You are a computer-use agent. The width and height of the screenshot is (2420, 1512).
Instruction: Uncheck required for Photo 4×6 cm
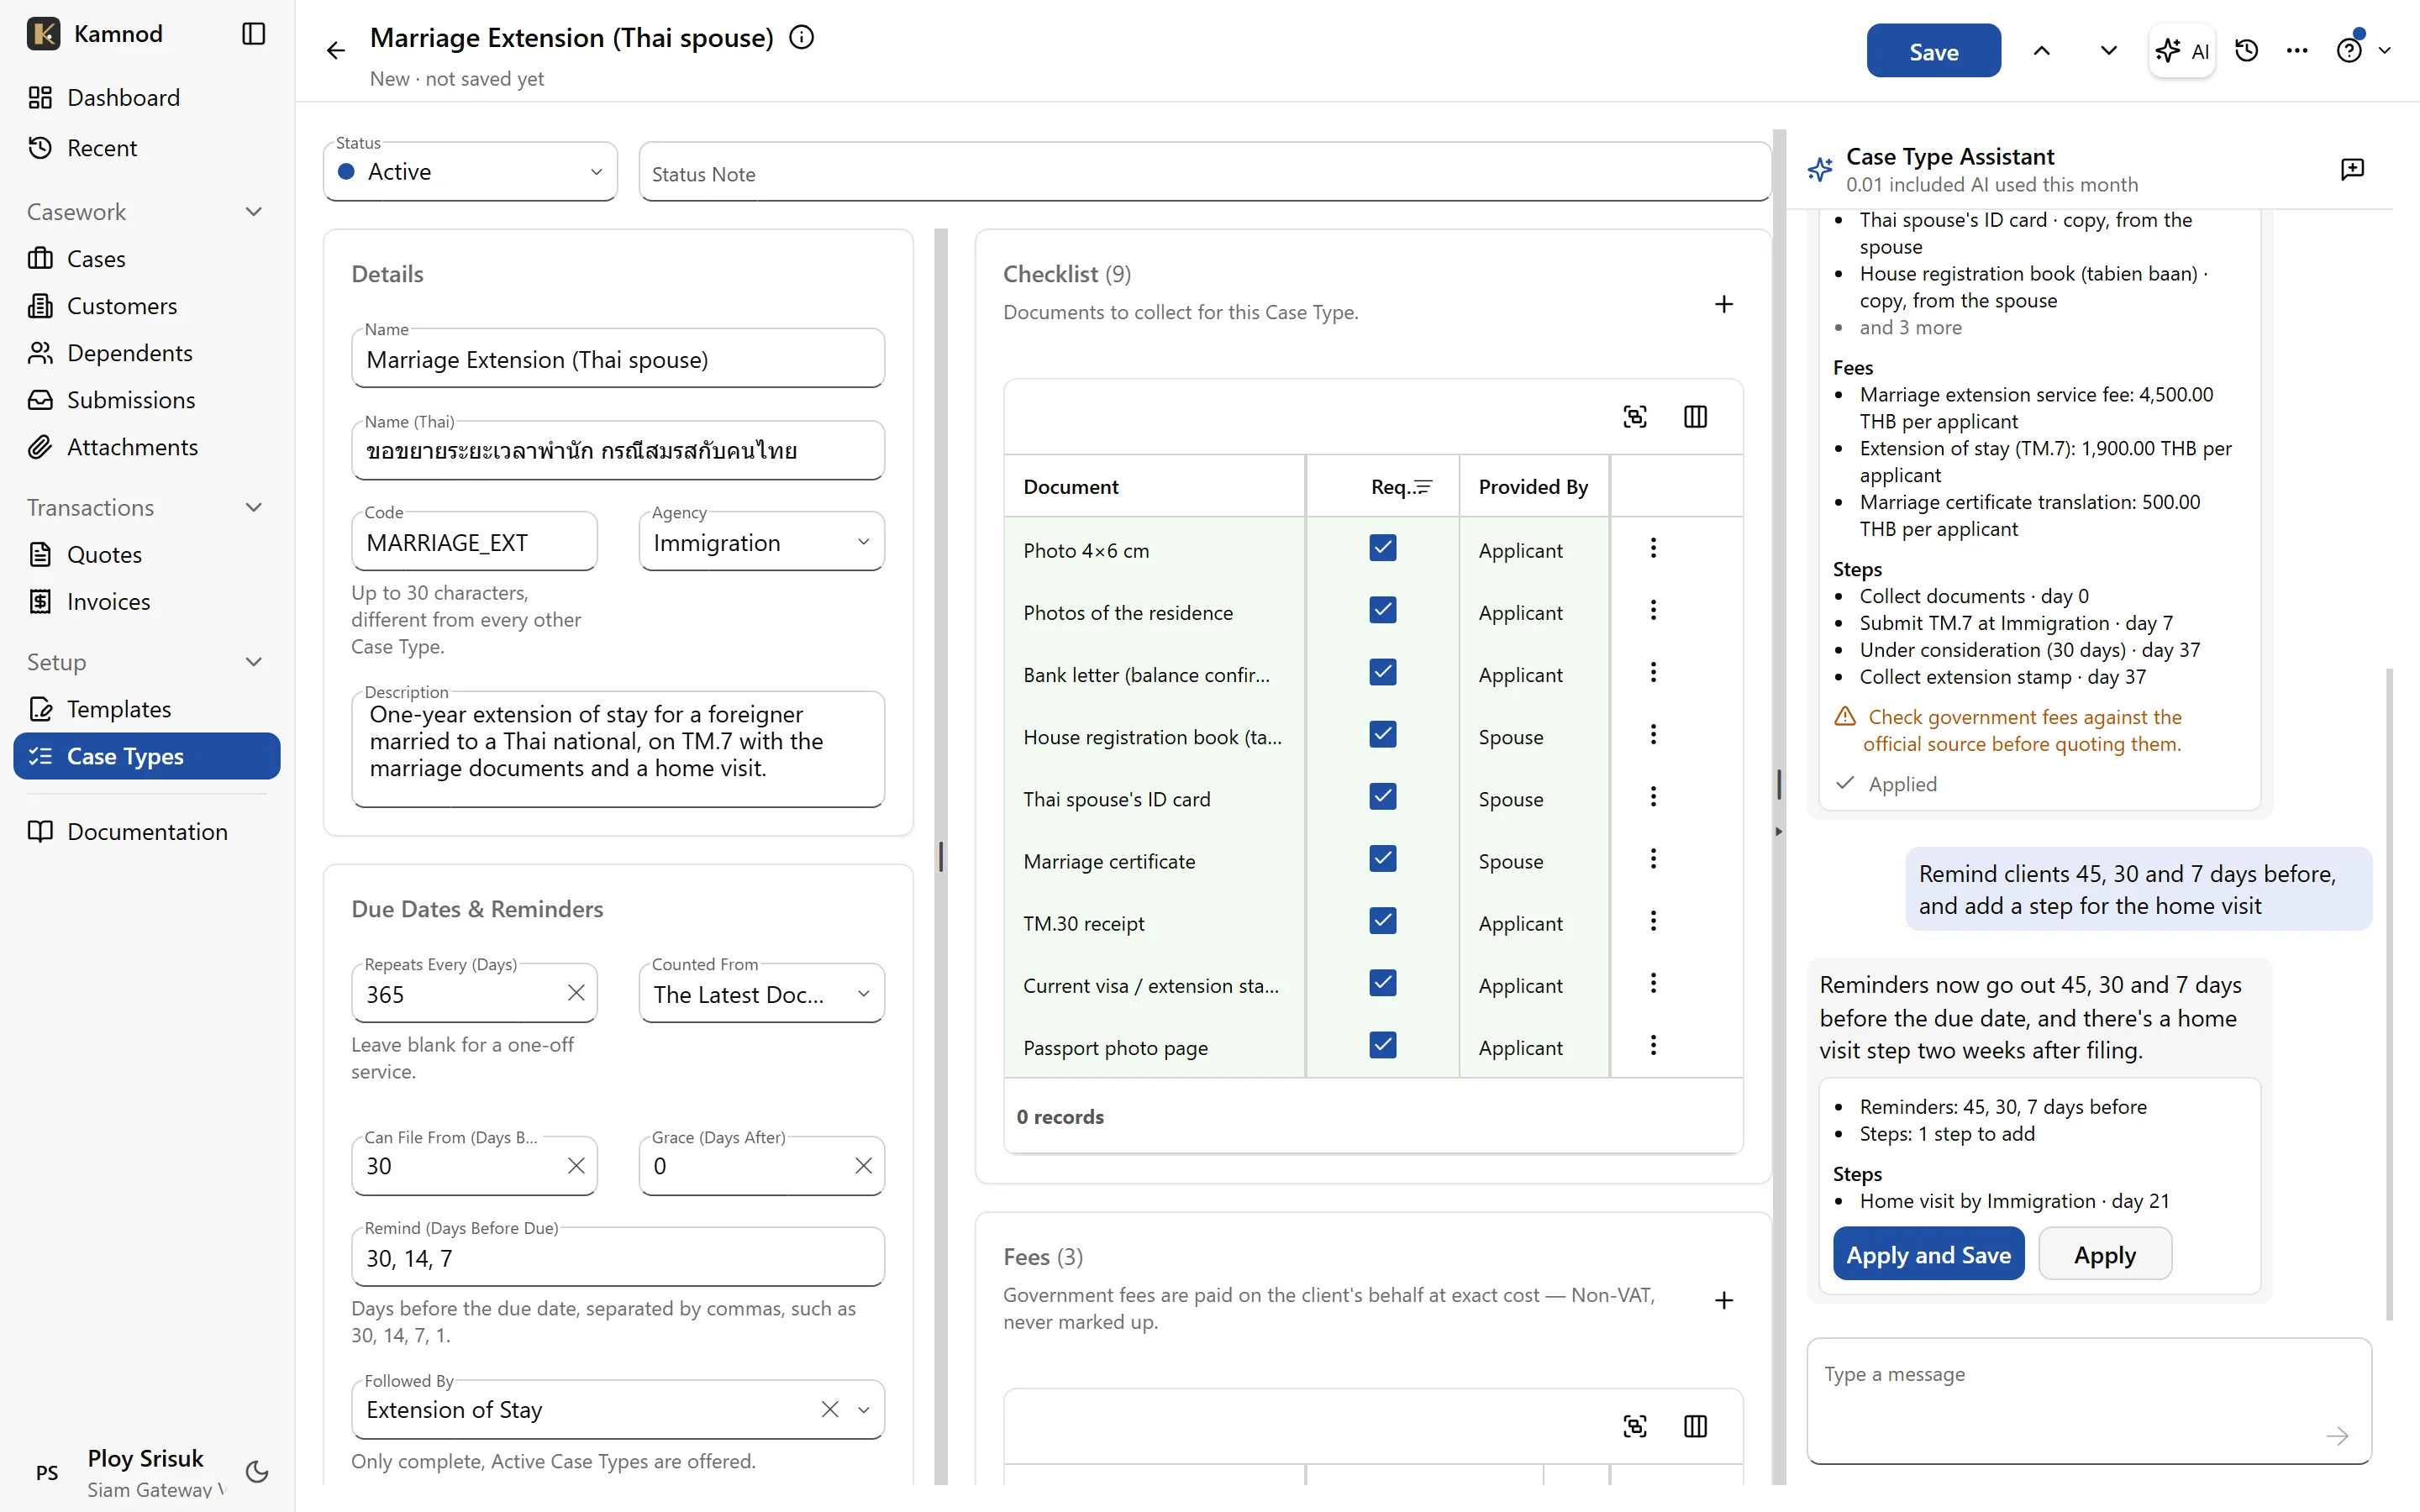(x=1383, y=548)
